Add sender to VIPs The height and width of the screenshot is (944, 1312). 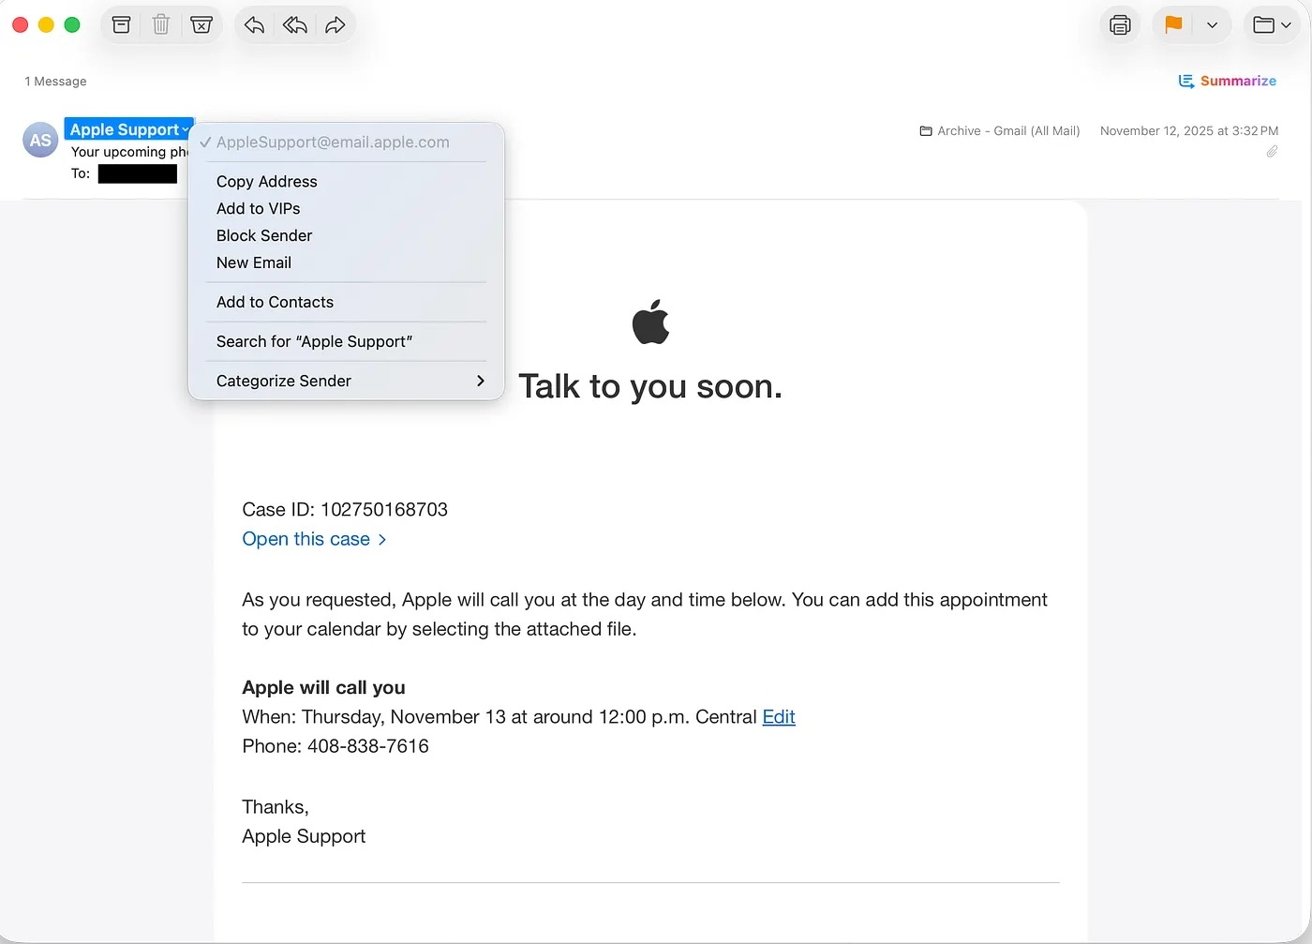click(x=258, y=208)
